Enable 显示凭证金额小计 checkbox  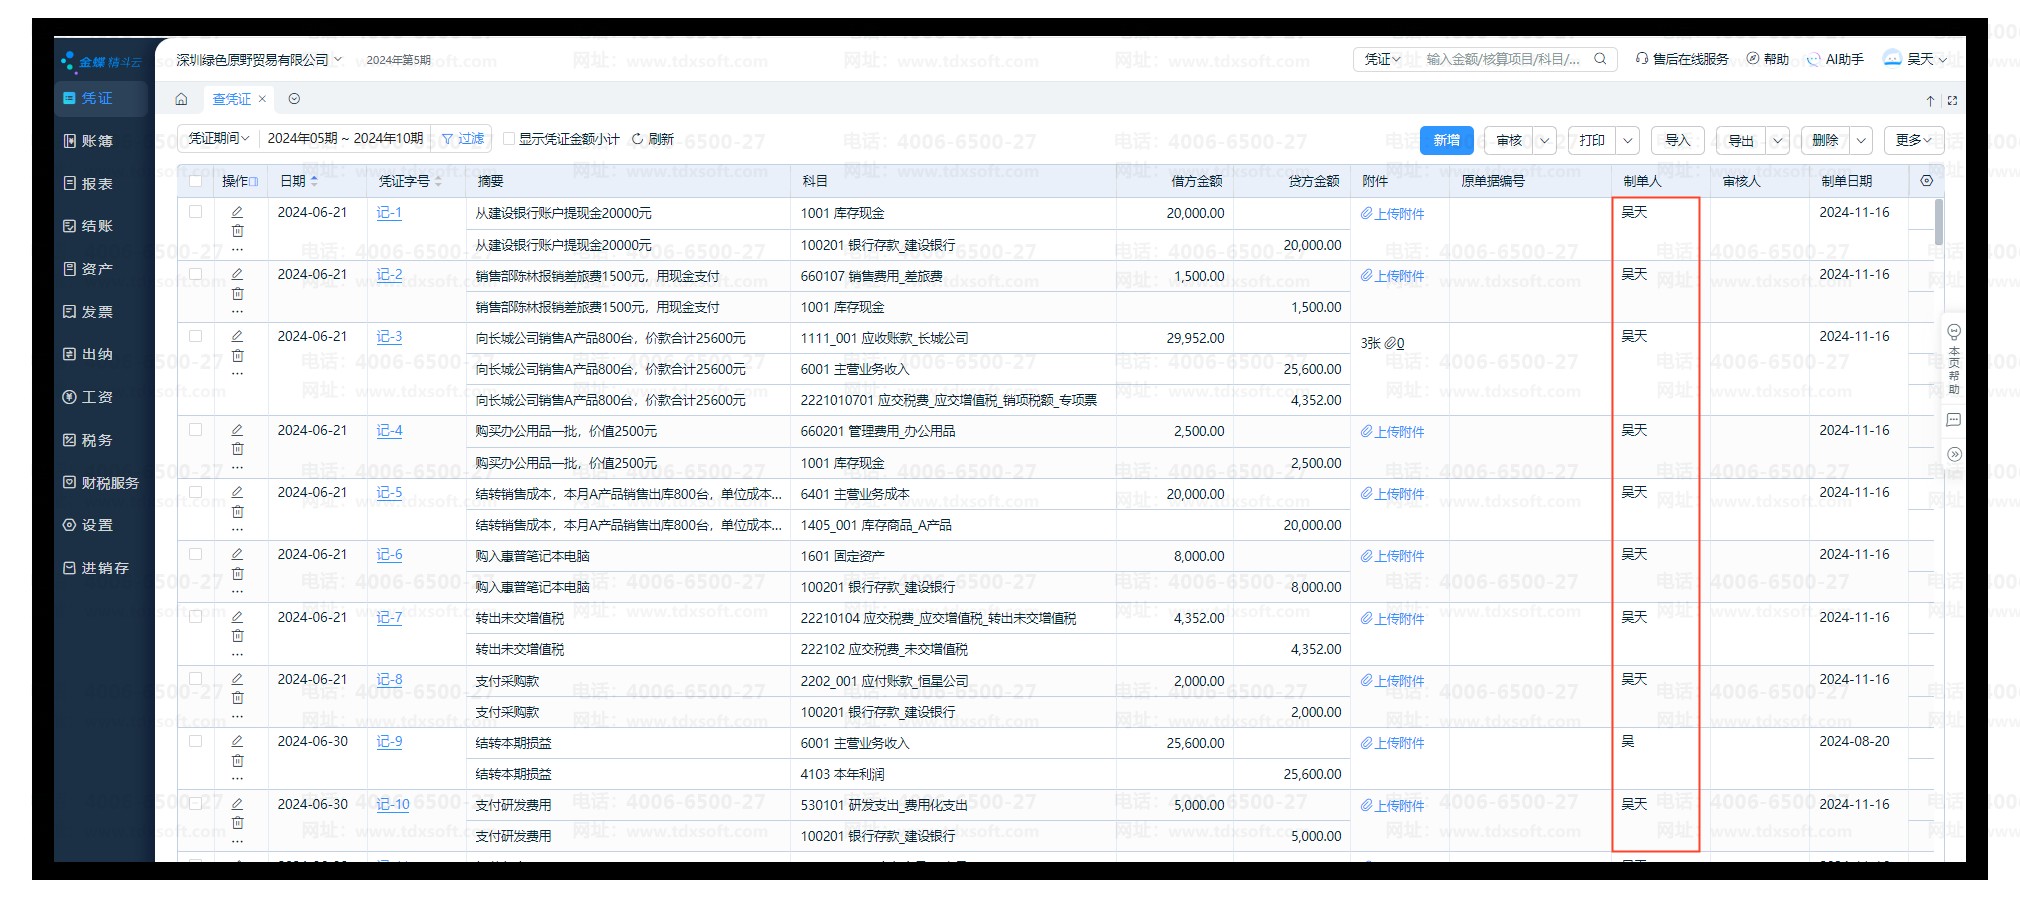(x=509, y=139)
